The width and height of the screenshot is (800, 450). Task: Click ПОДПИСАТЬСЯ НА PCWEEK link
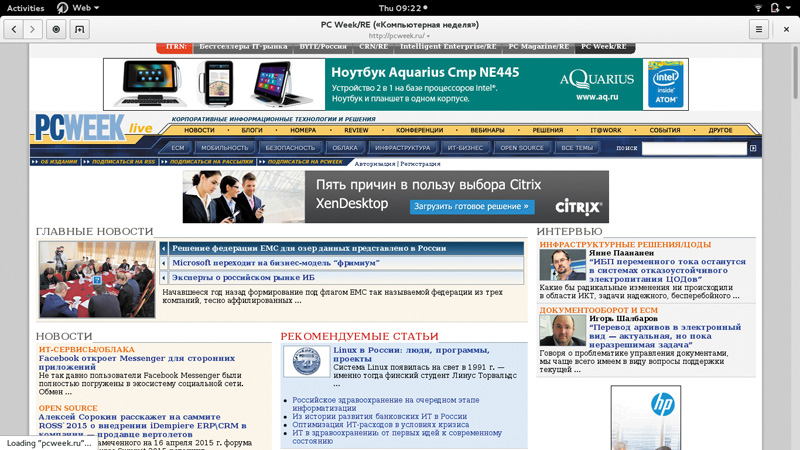click(305, 162)
